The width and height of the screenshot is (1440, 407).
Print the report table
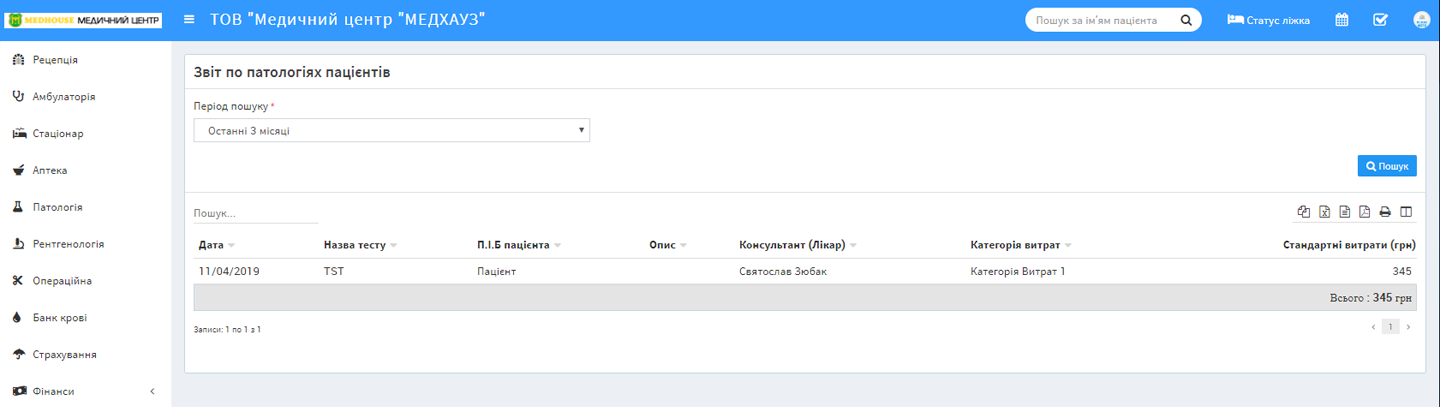pos(1385,212)
